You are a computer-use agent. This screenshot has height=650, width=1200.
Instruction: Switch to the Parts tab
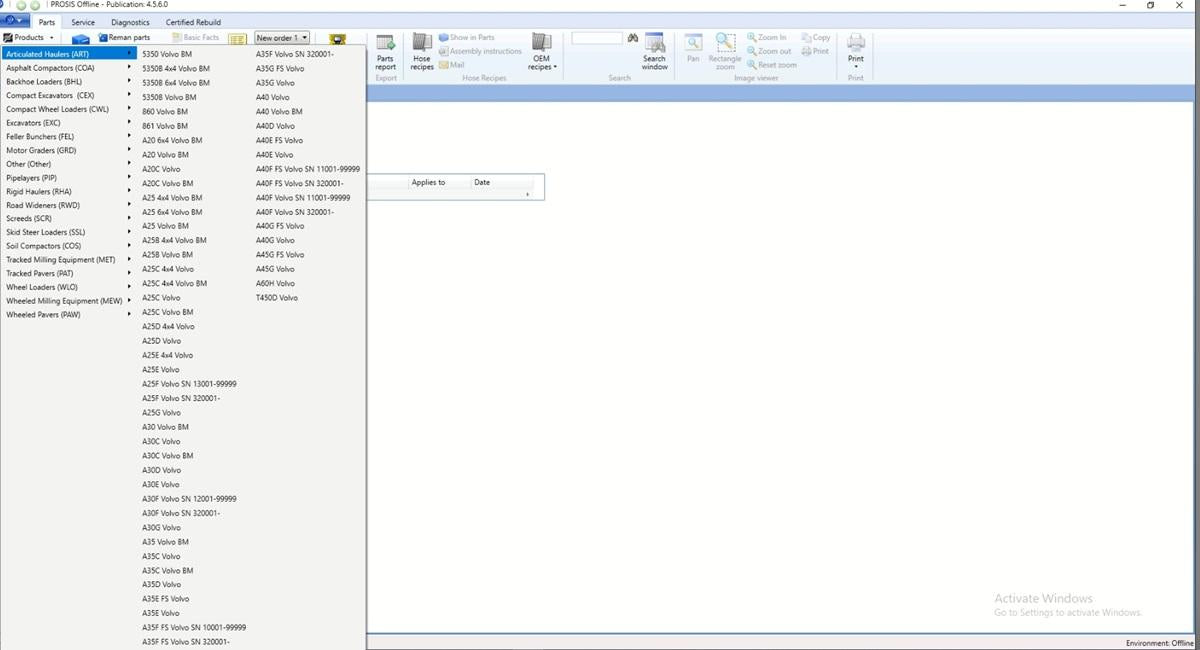point(47,22)
